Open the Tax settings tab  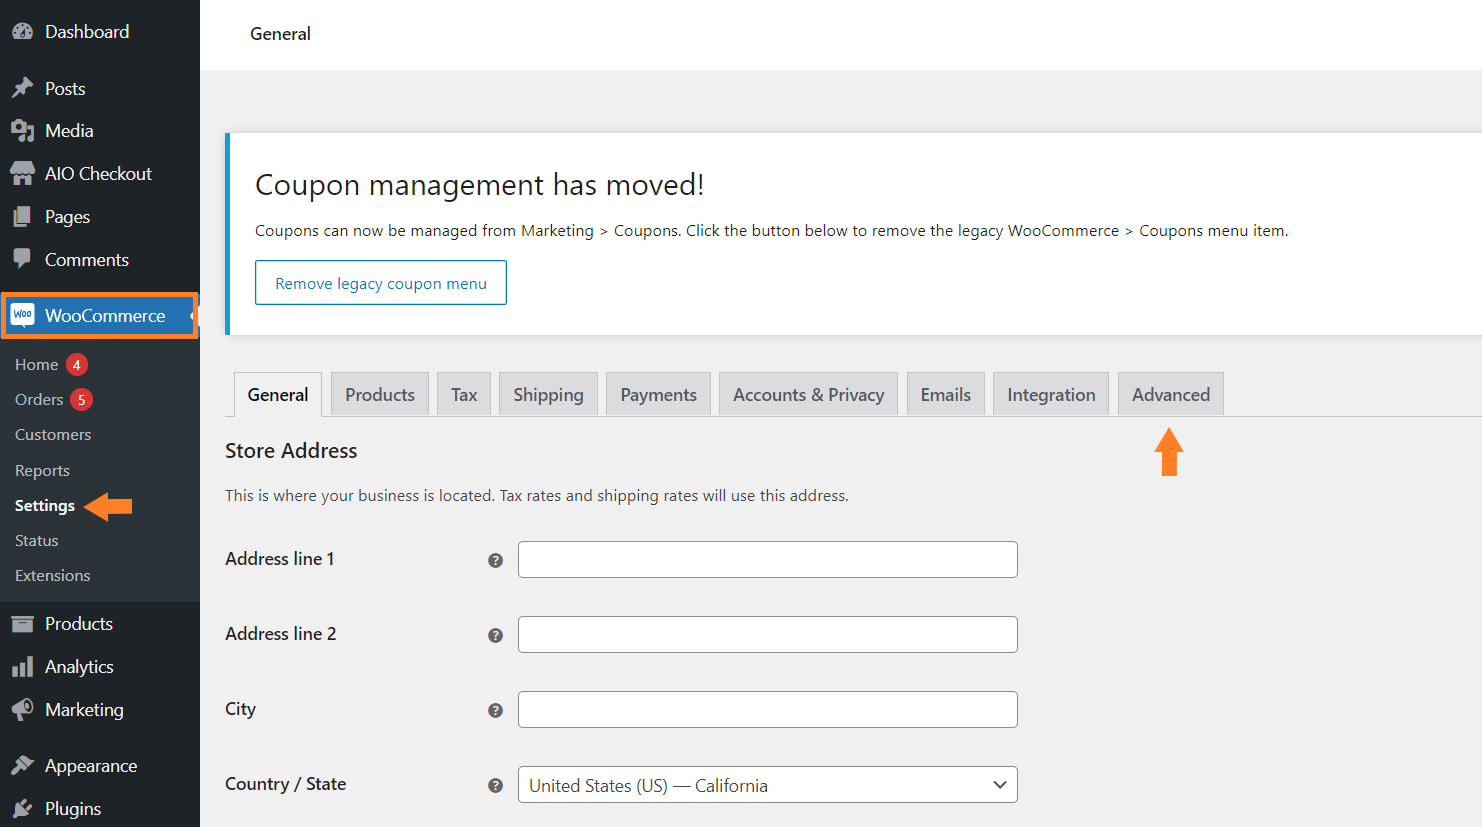click(464, 395)
